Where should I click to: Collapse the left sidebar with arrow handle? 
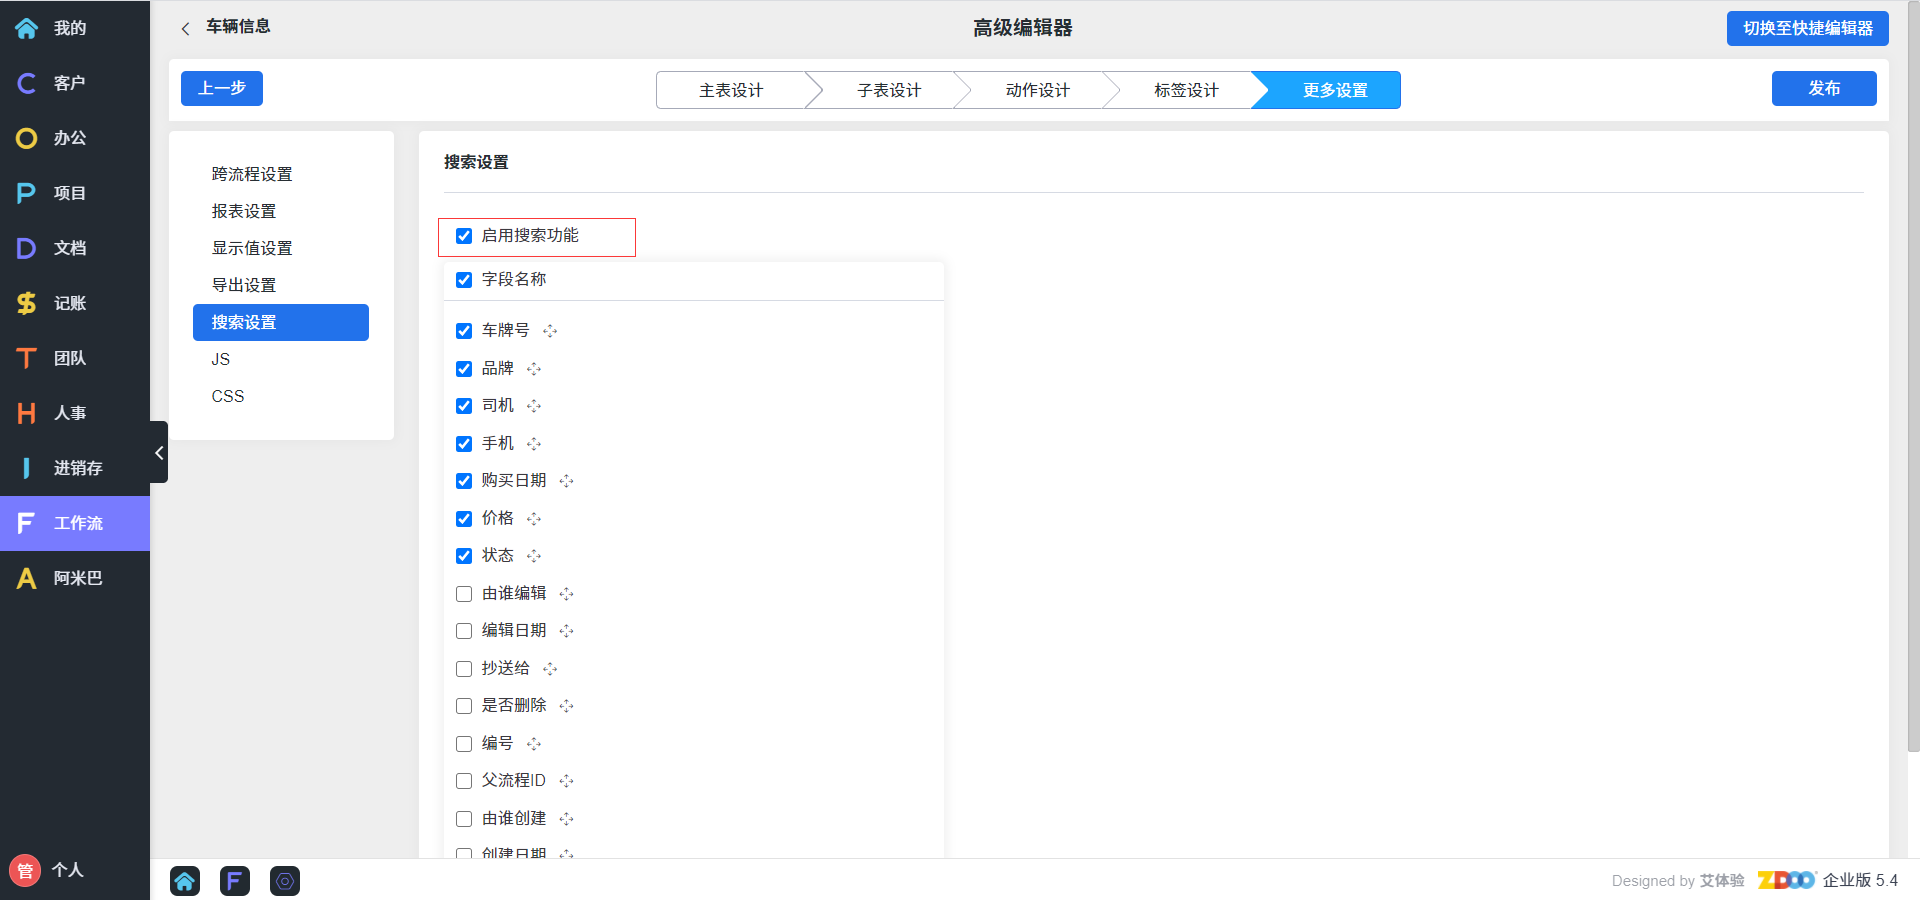click(x=159, y=453)
